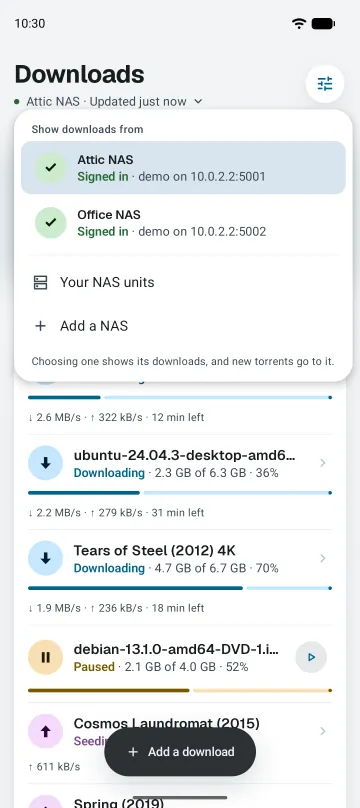Click the battery status bar icon

[323, 23]
